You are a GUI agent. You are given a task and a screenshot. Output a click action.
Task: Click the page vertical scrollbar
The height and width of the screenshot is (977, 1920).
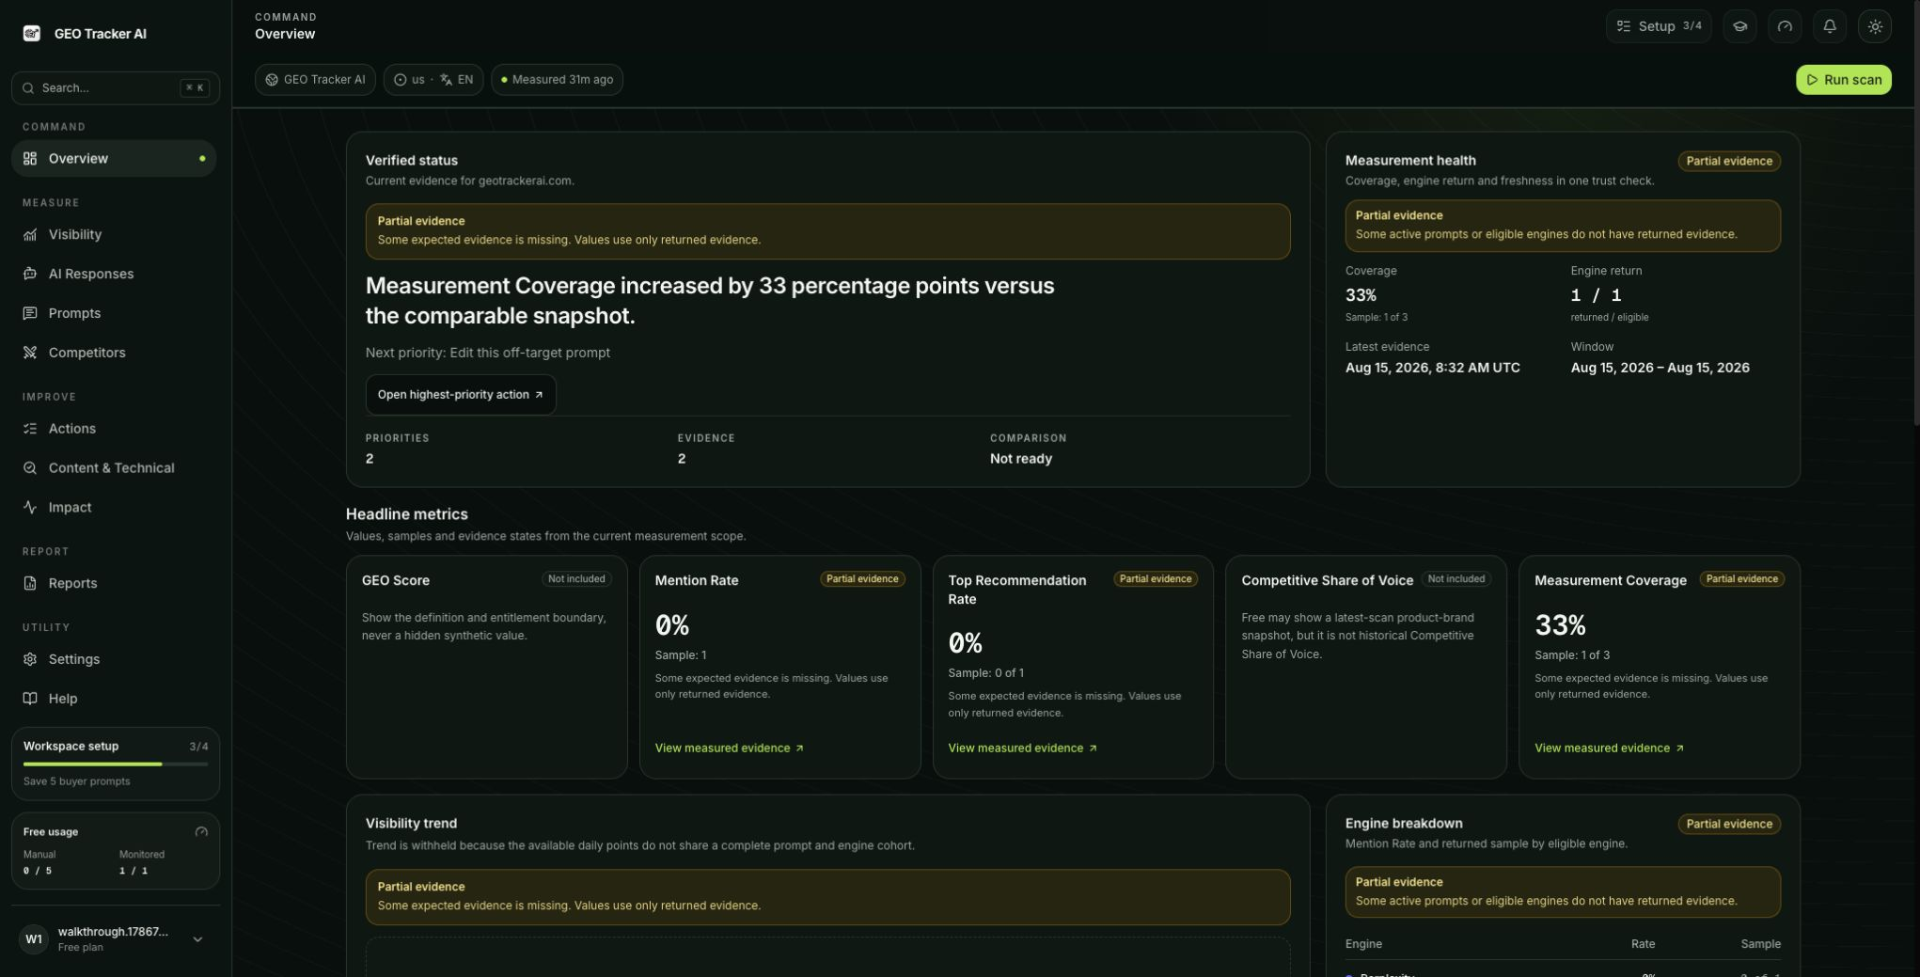coord(1915,215)
